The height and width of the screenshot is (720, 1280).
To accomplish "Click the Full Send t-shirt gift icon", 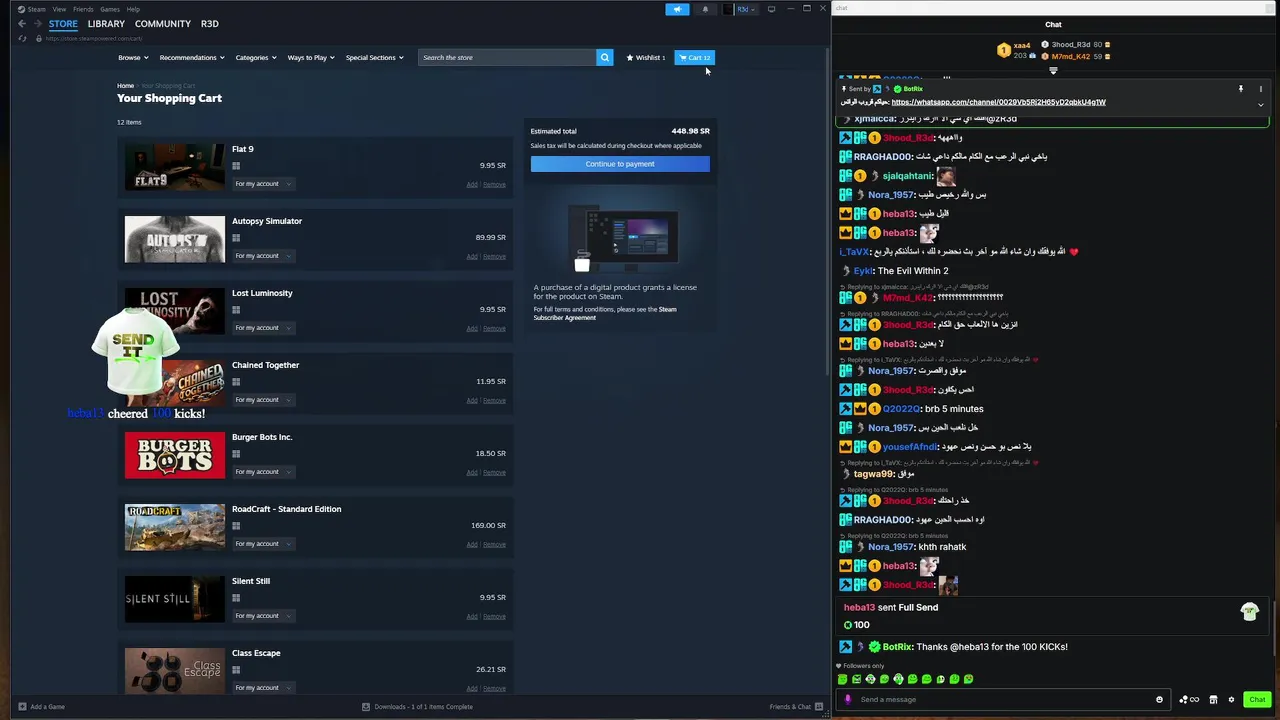I will [1249, 612].
